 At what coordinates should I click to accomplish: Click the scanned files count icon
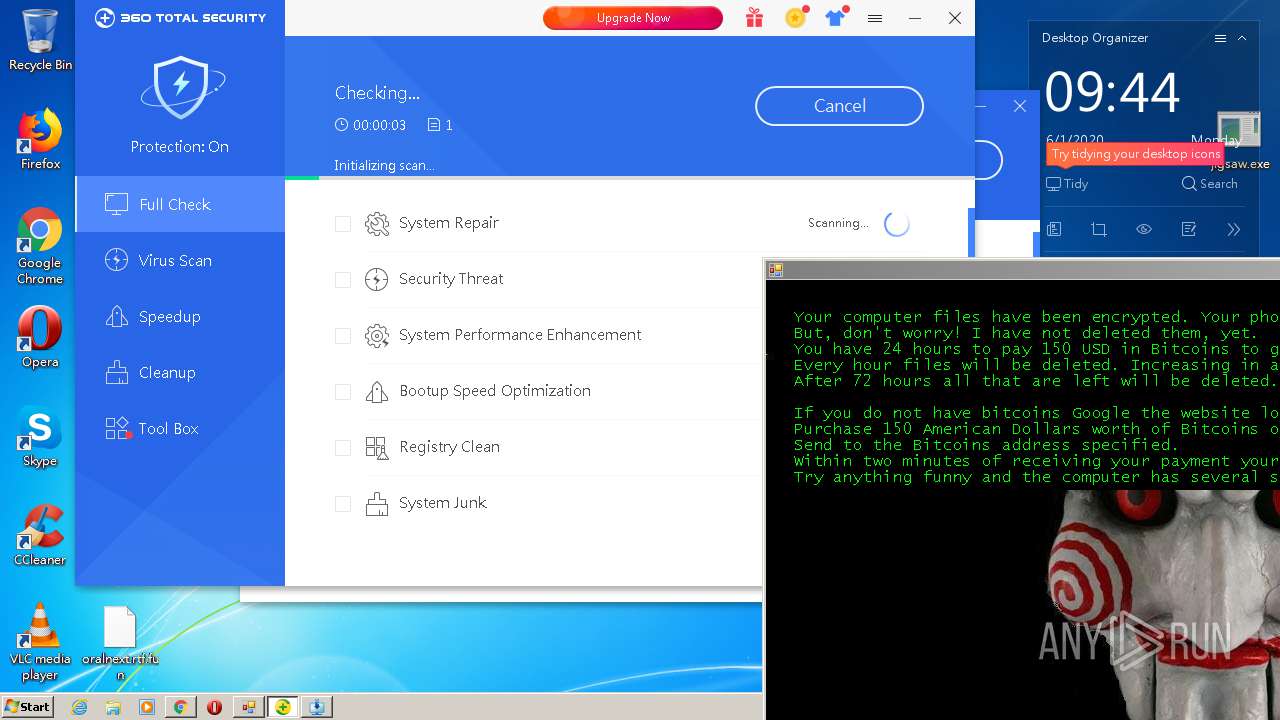[434, 125]
